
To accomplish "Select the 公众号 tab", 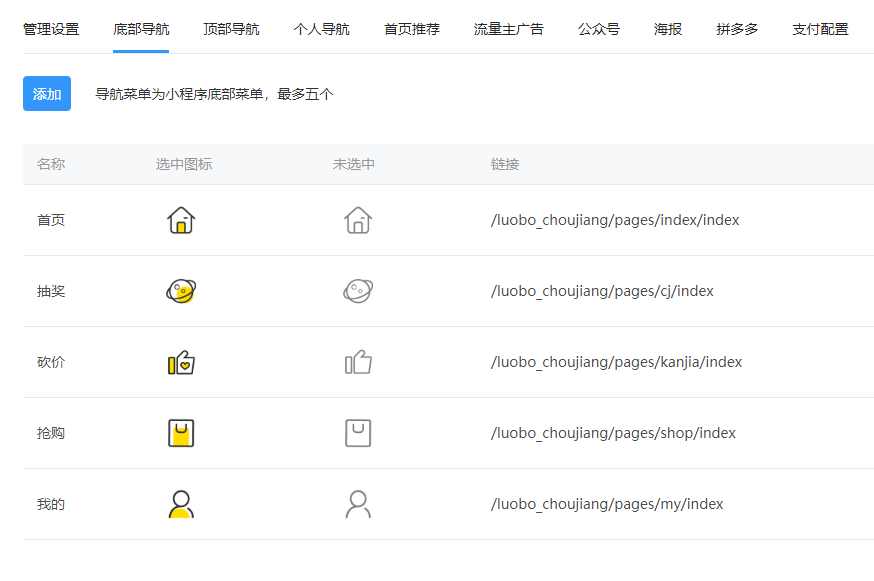I will pos(599,29).
